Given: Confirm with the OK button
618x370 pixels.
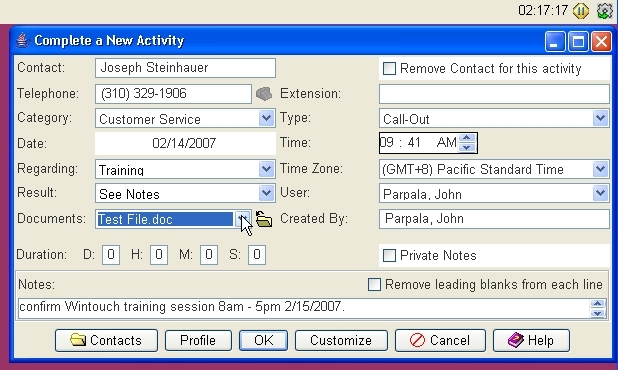Looking at the screenshot, I should 263,340.
